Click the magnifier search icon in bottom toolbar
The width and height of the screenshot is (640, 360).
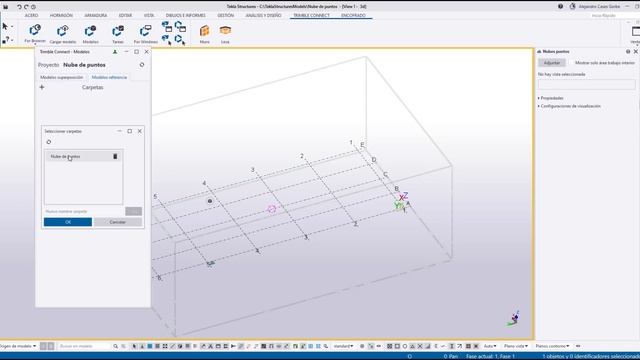(116, 346)
